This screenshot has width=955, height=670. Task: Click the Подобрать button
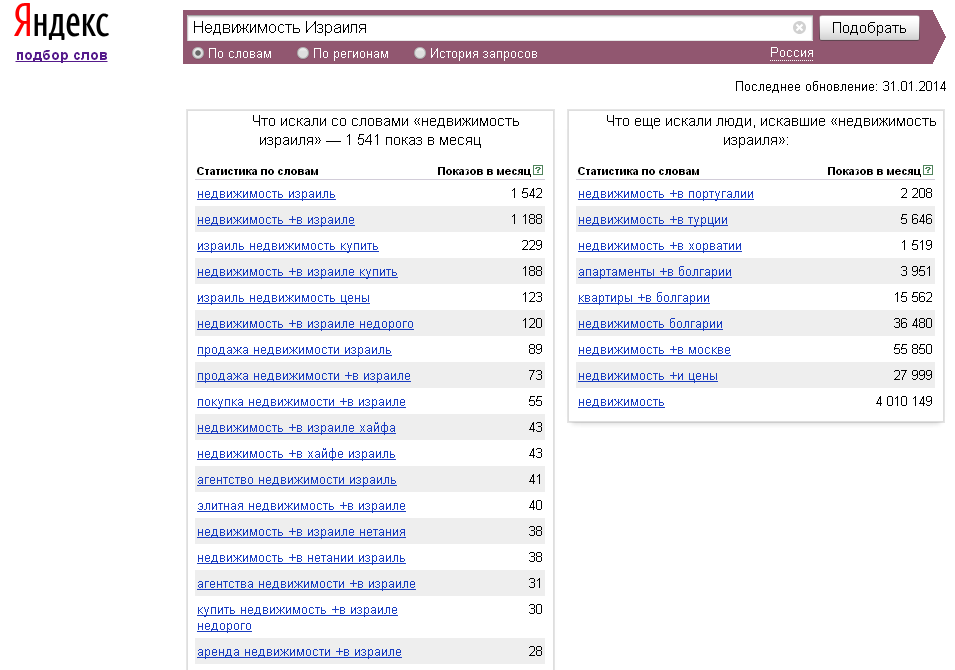[869, 28]
